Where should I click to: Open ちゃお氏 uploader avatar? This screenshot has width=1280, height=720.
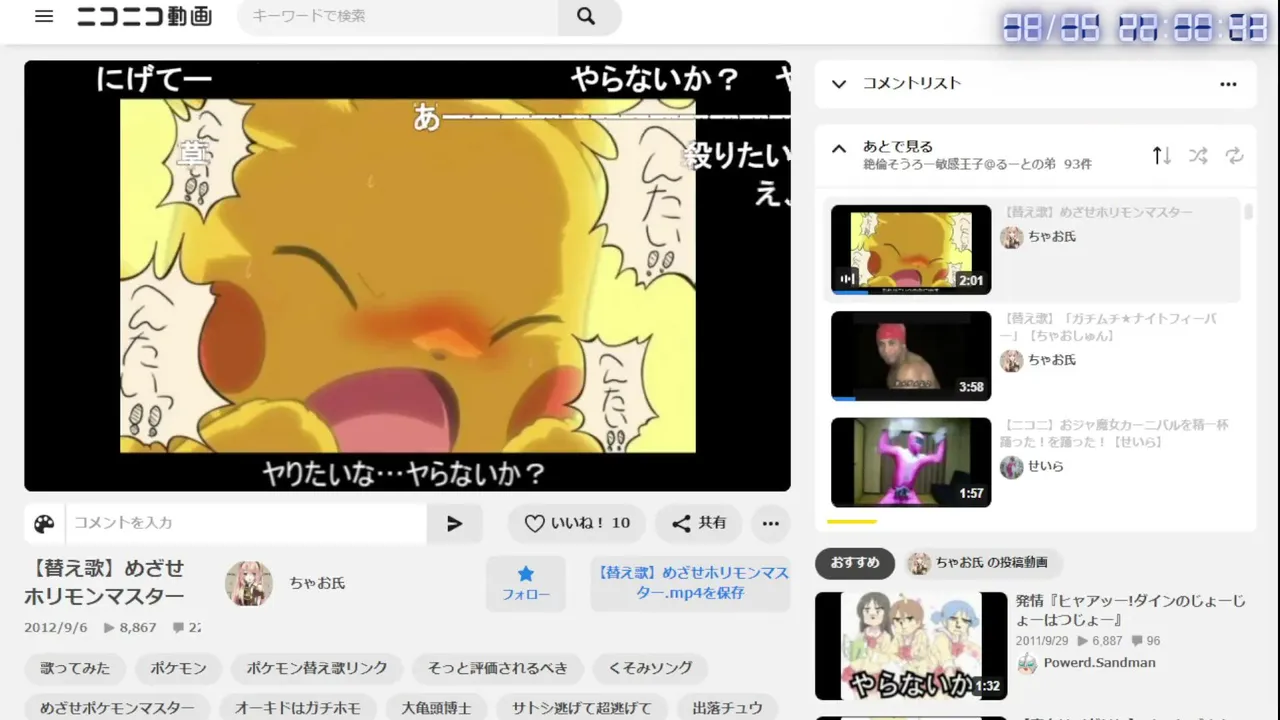pyautogui.click(x=249, y=583)
